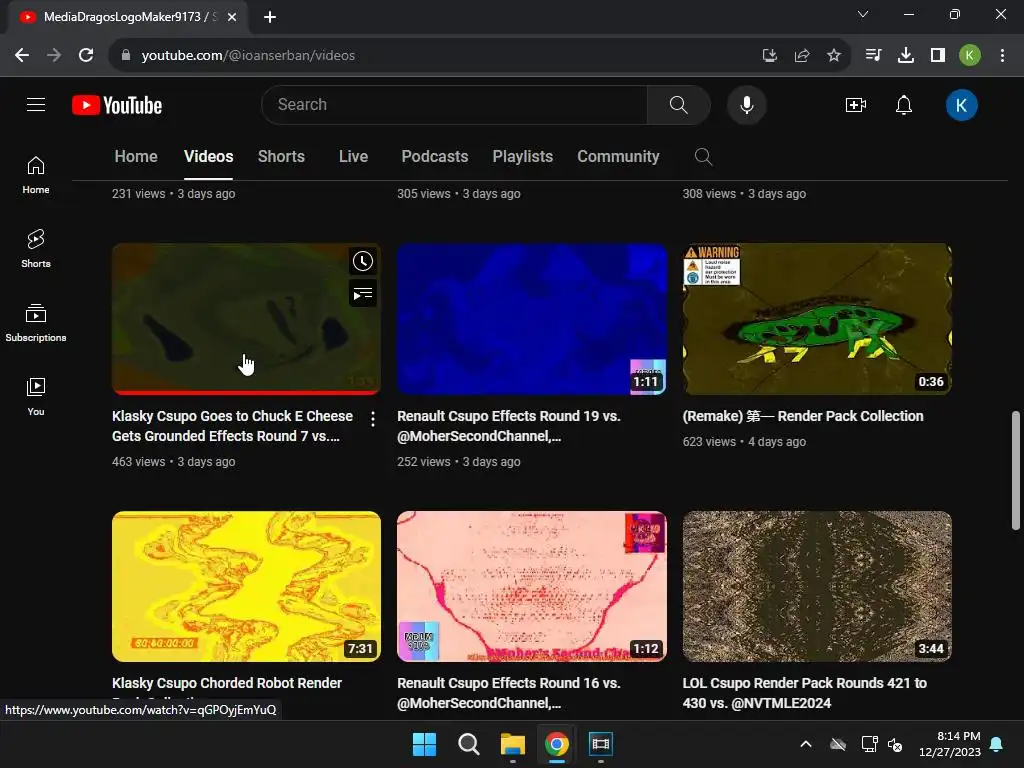The width and height of the screenshot is (1024, 768).
Task: Open the Windows Start menu
Action: tap(424, 744)
